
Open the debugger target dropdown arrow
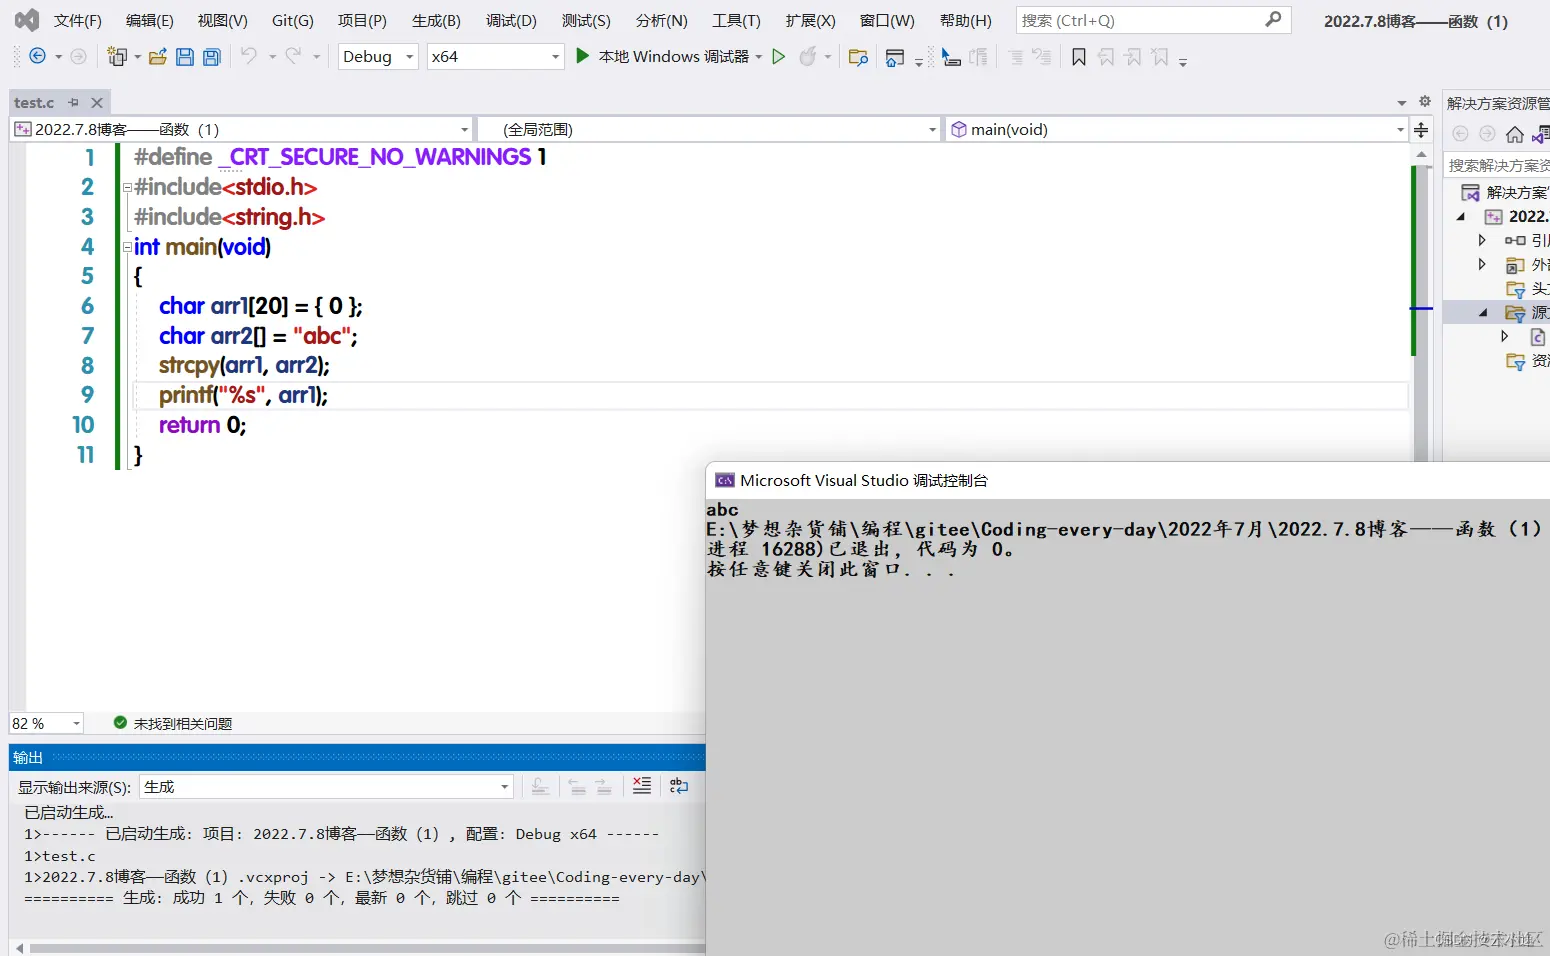point(759,57)
